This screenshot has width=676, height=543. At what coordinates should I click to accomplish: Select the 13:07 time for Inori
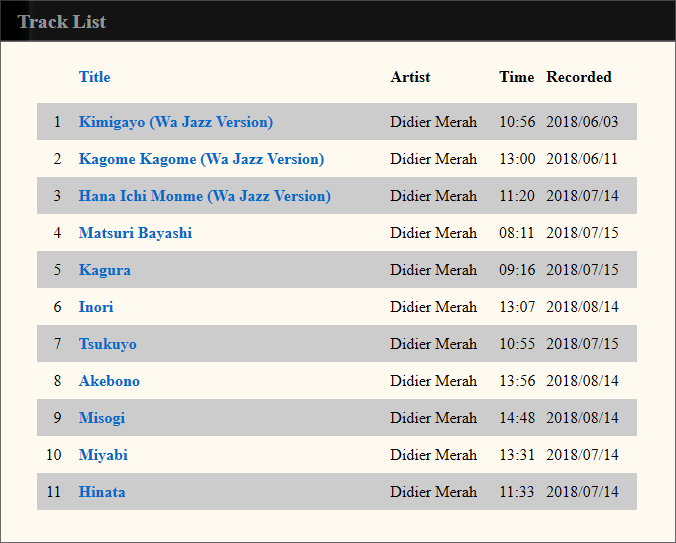click(x=517, y=307)
